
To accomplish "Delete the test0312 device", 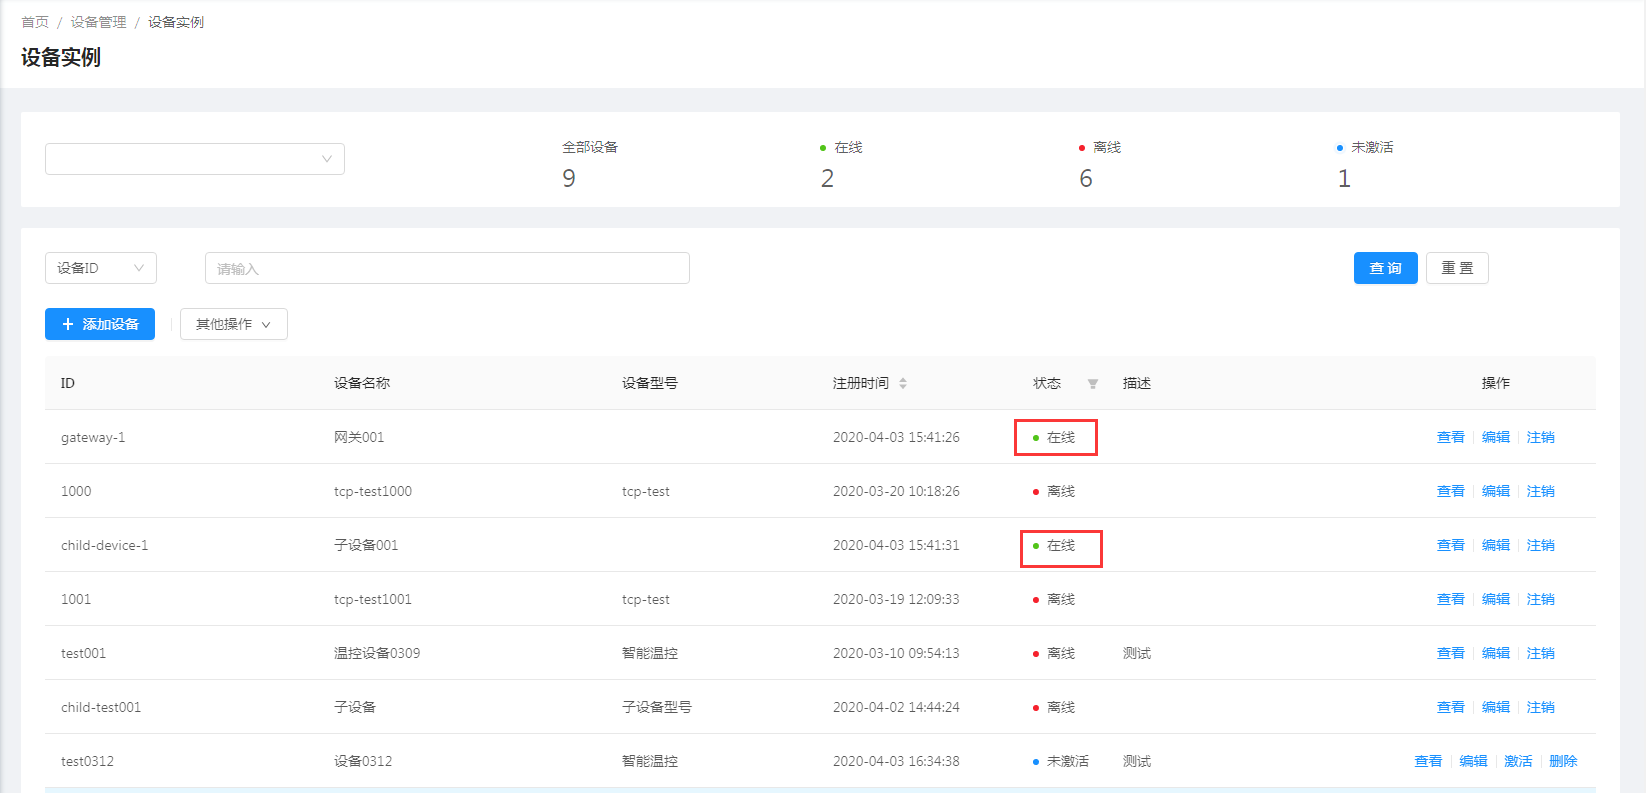I will [1562, 761].
